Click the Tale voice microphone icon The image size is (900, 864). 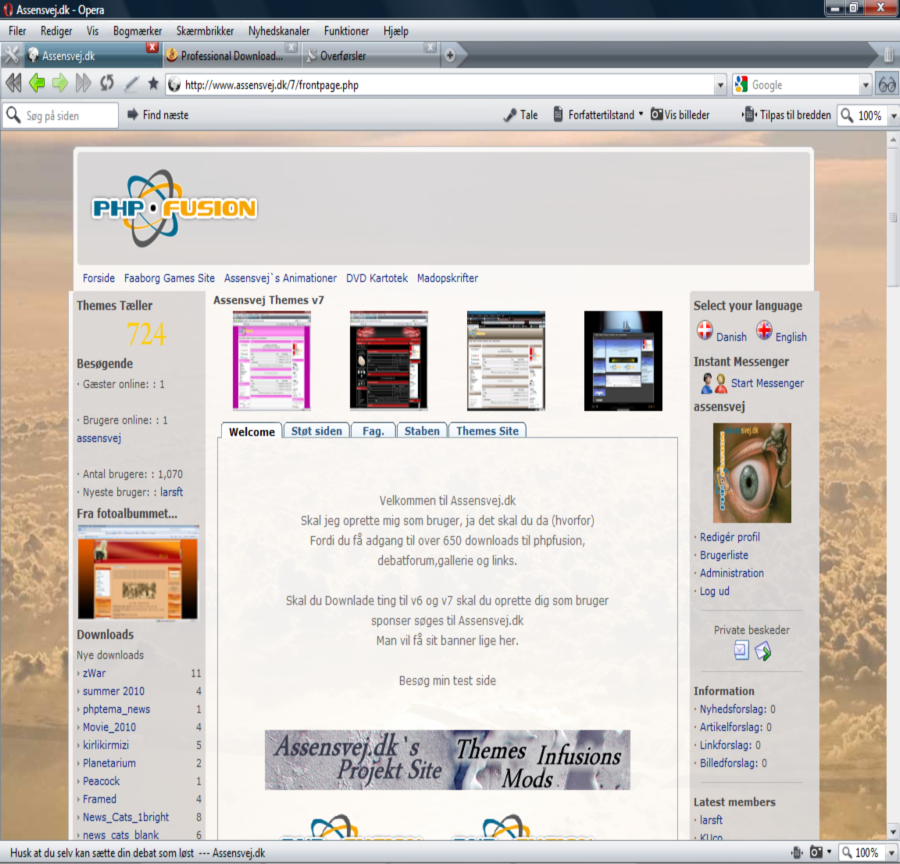pos(510,115)
